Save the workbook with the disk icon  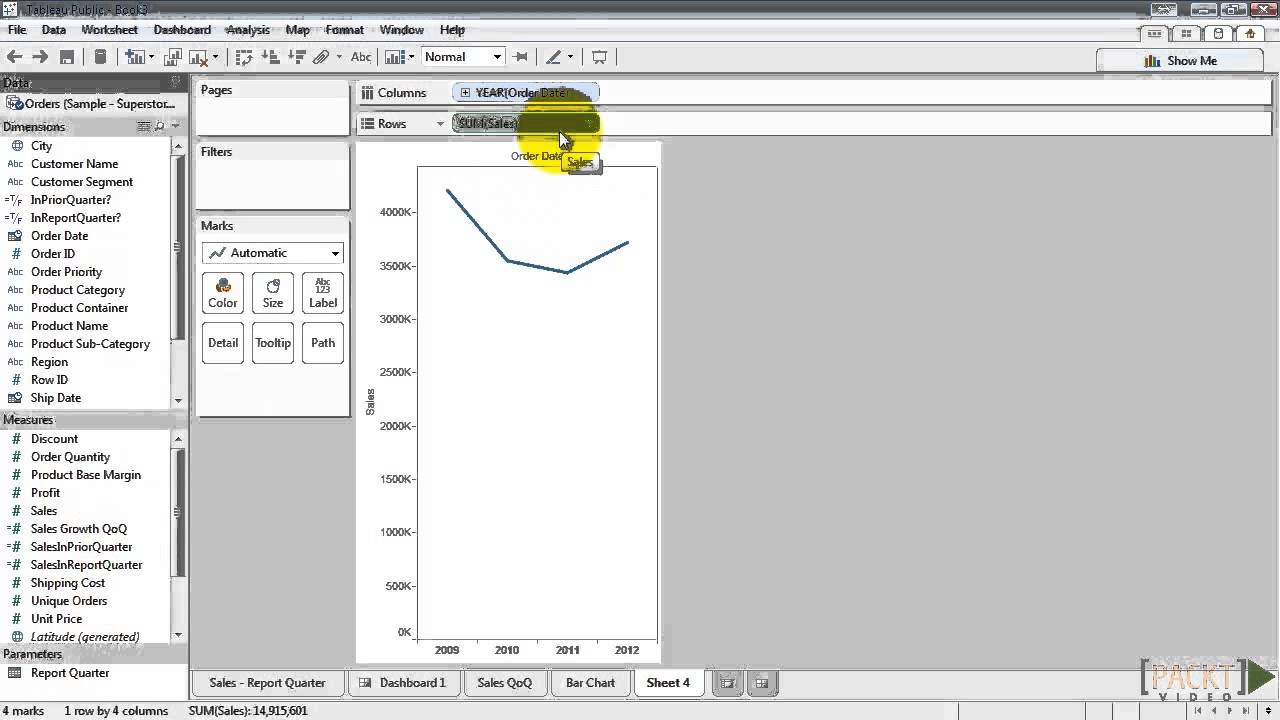tap(67, 57)
